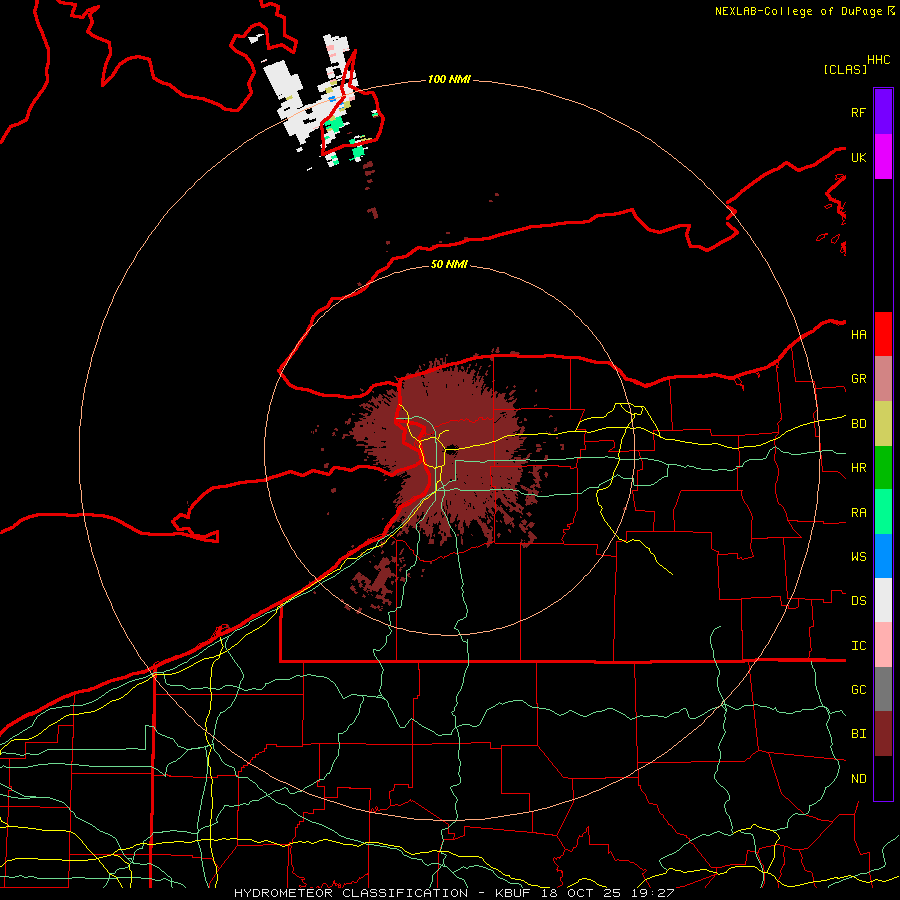Click the 100 NMI range ring label
The height and width of the screenshot is (900, 900).
click(x=449, y=79)
